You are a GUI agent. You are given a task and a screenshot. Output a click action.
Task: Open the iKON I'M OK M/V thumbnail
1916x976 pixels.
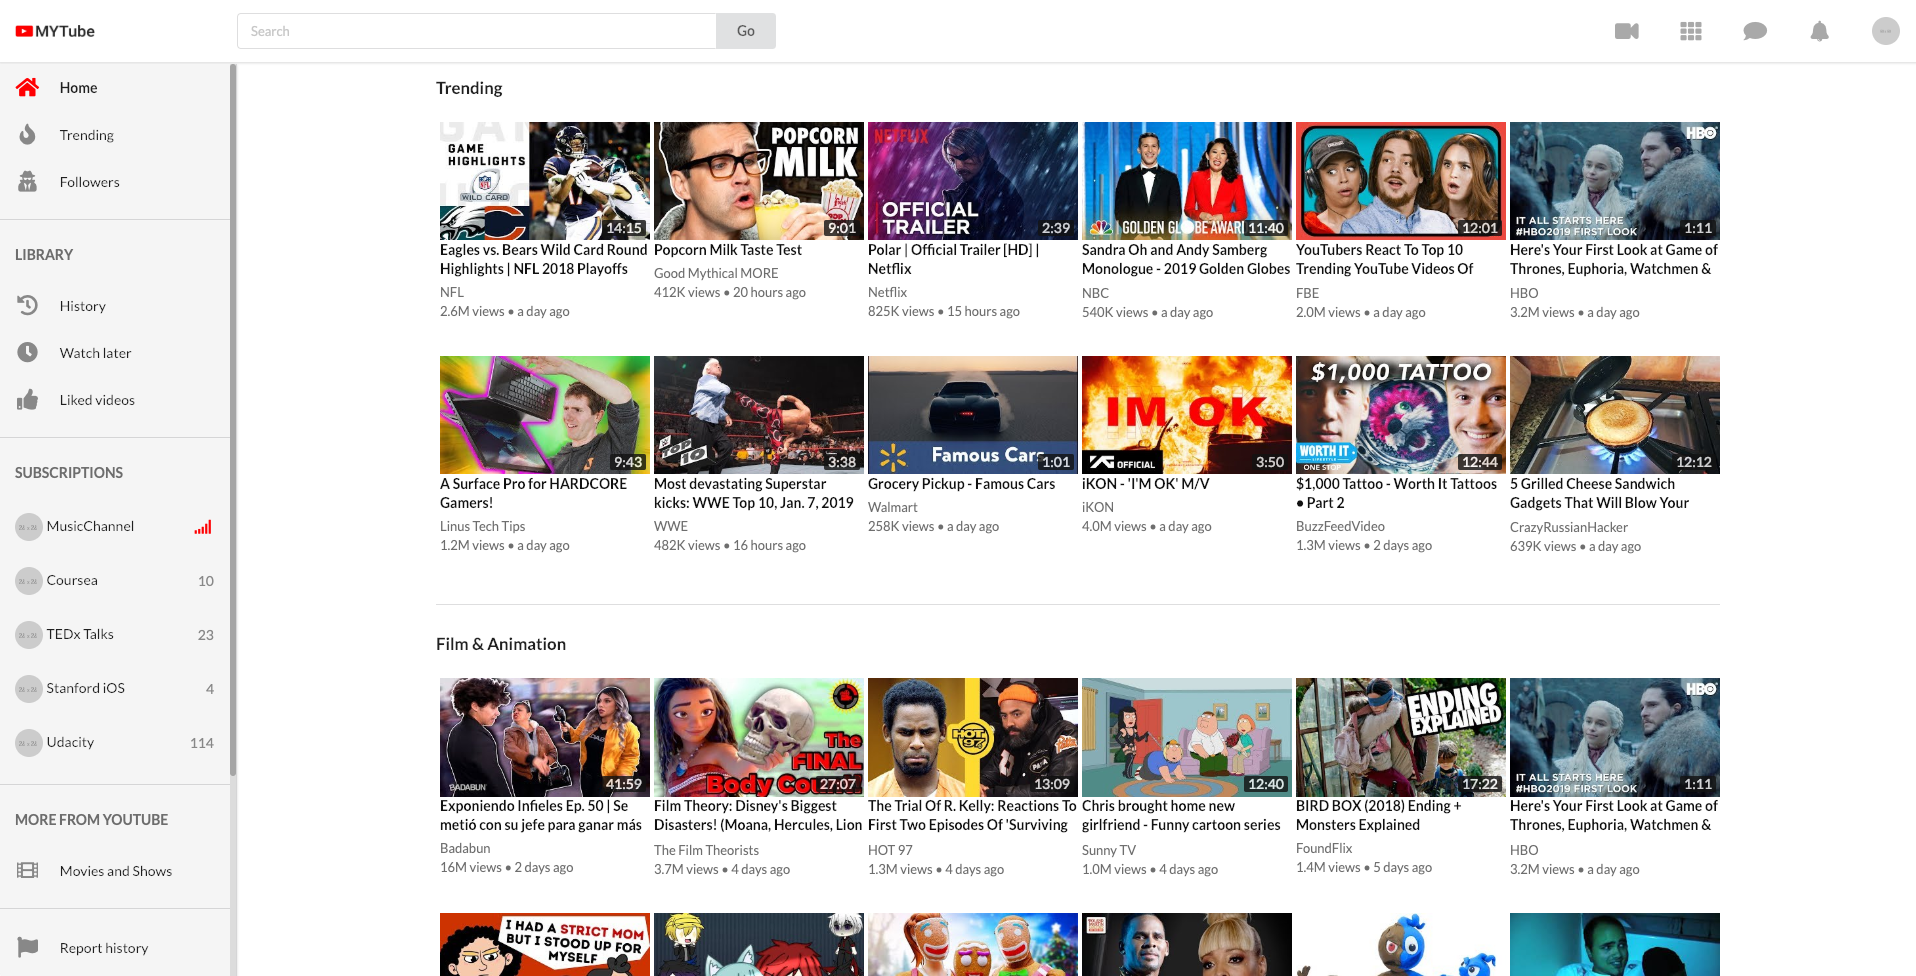click(x=1187, y=415)
